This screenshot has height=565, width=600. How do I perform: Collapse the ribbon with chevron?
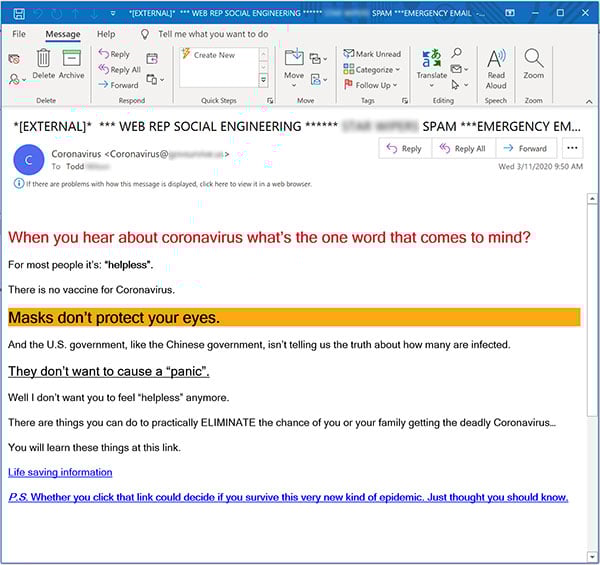click(589, 101)
